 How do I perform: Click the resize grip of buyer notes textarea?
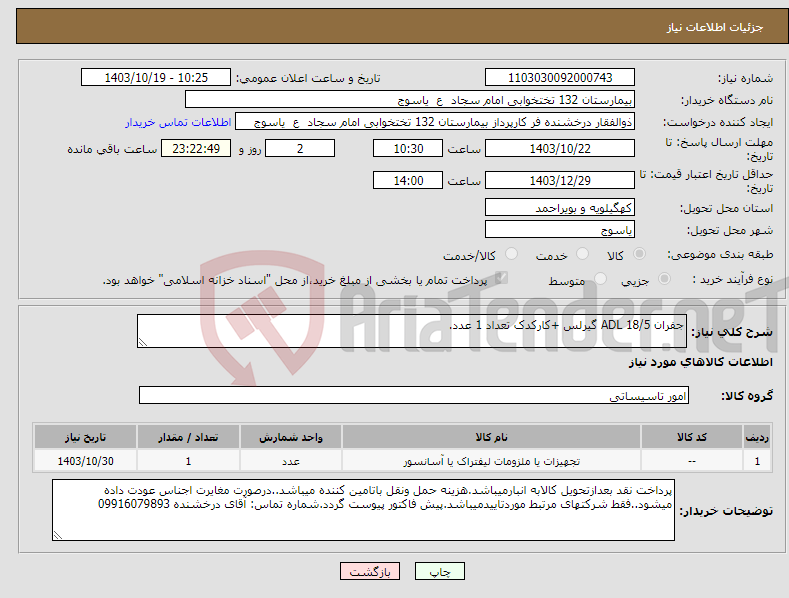click(58, 535)
